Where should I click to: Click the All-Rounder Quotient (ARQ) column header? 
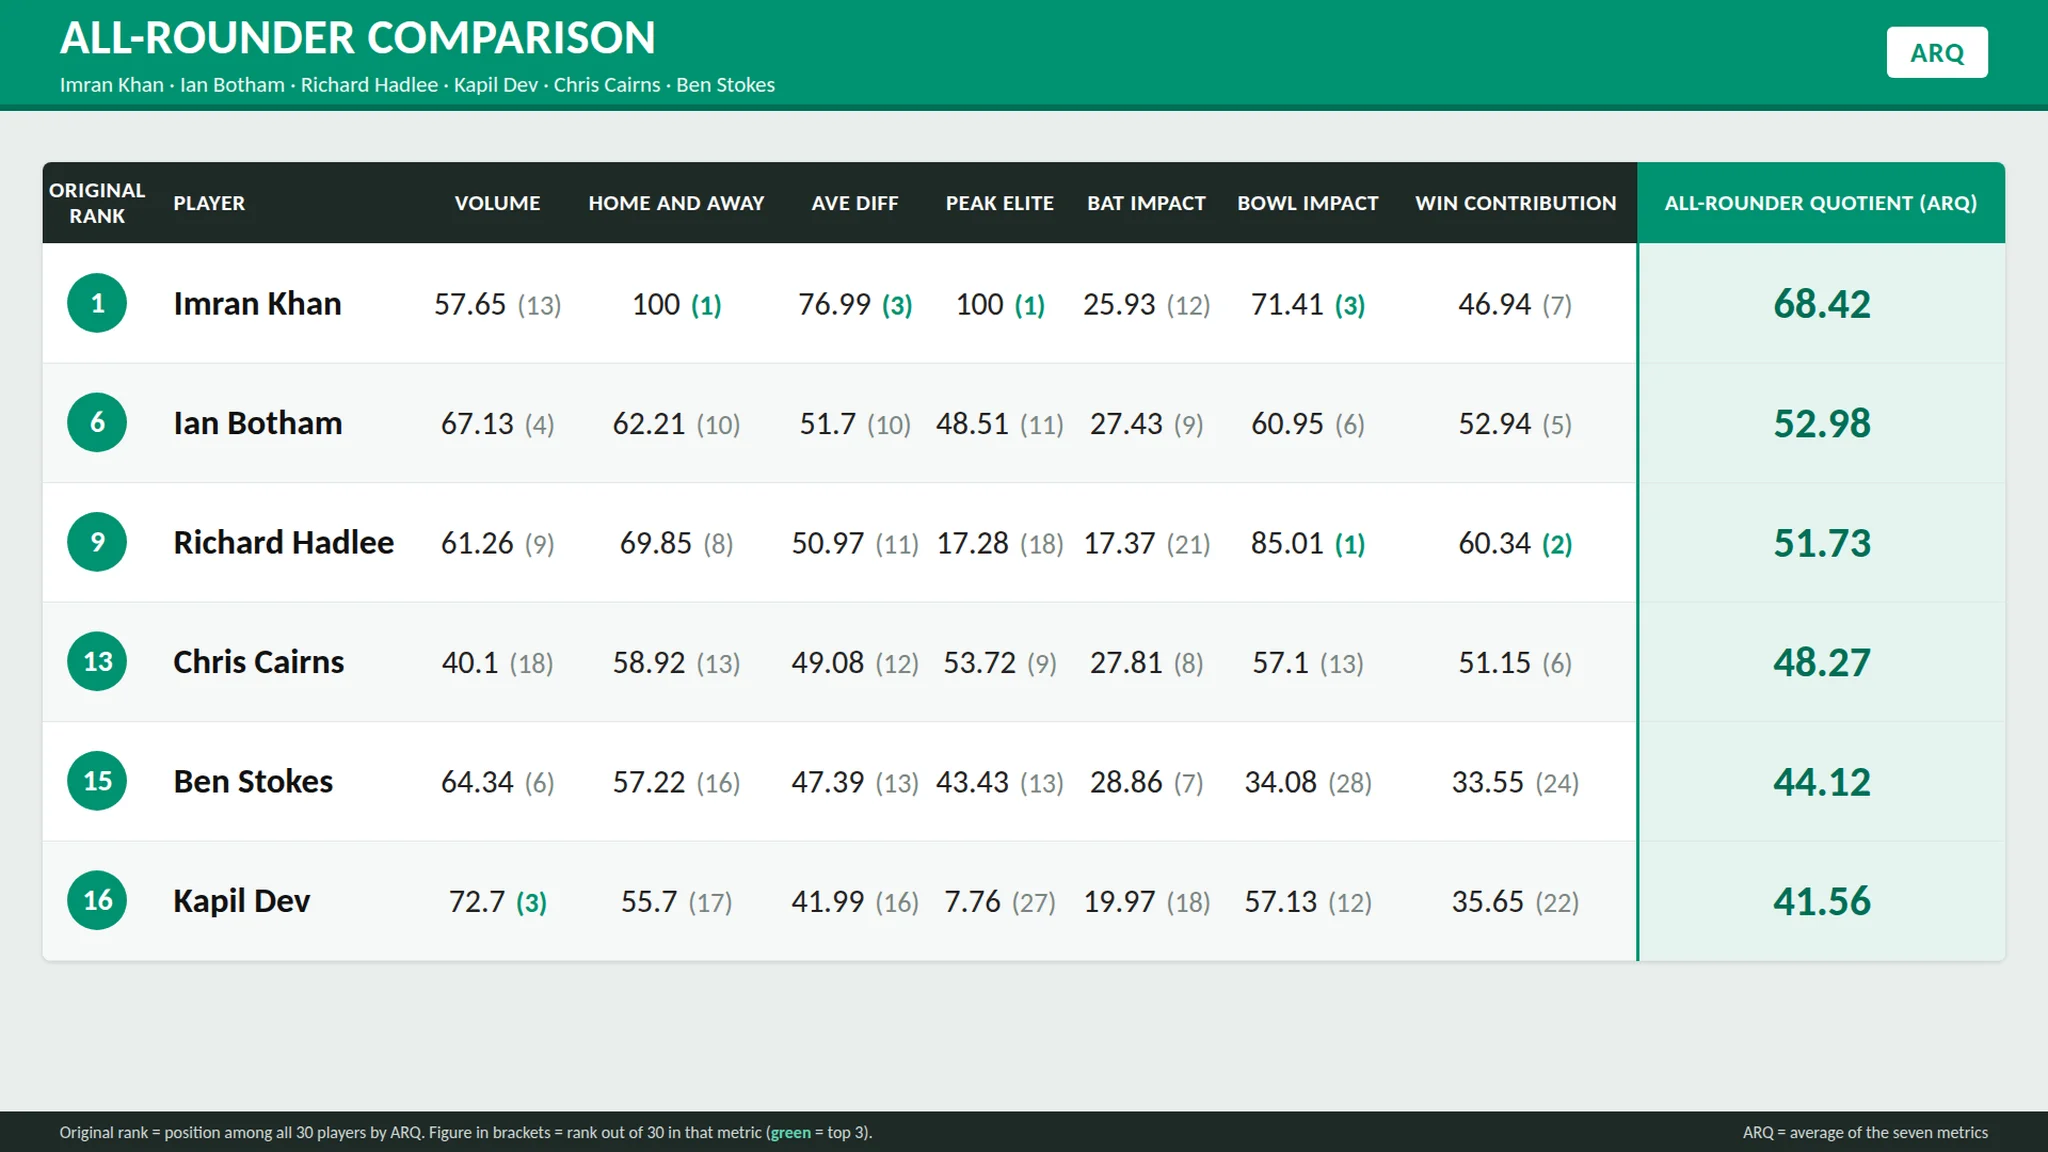pos(1821,203)
